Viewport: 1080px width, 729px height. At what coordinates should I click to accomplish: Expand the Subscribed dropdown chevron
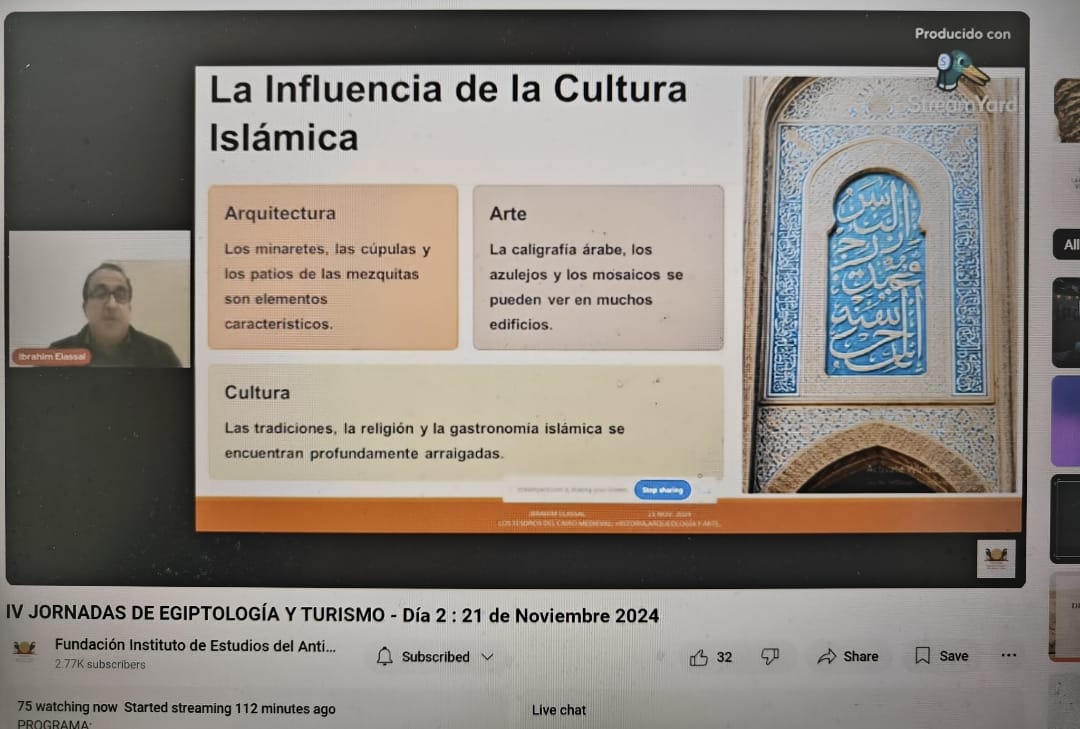[488, 657]
